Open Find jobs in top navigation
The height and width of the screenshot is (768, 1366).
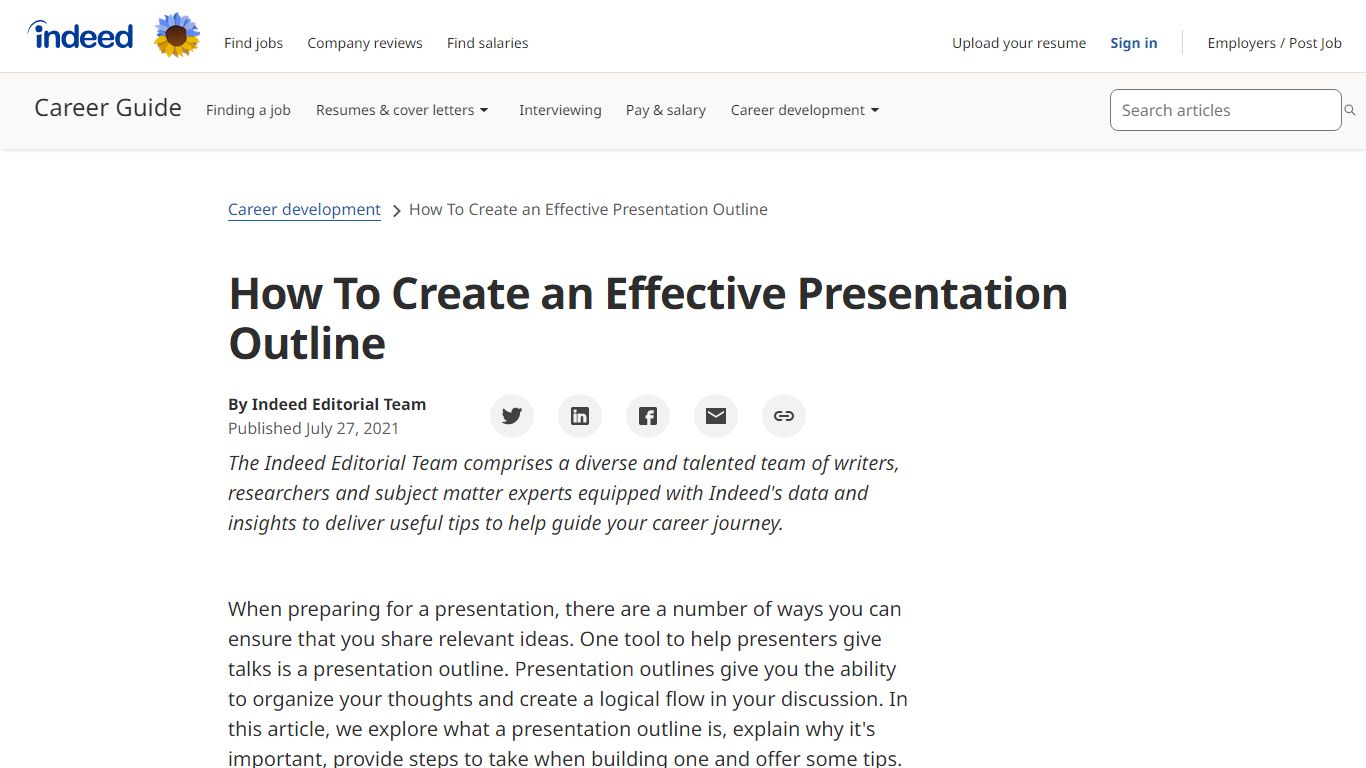click(253, 43)
